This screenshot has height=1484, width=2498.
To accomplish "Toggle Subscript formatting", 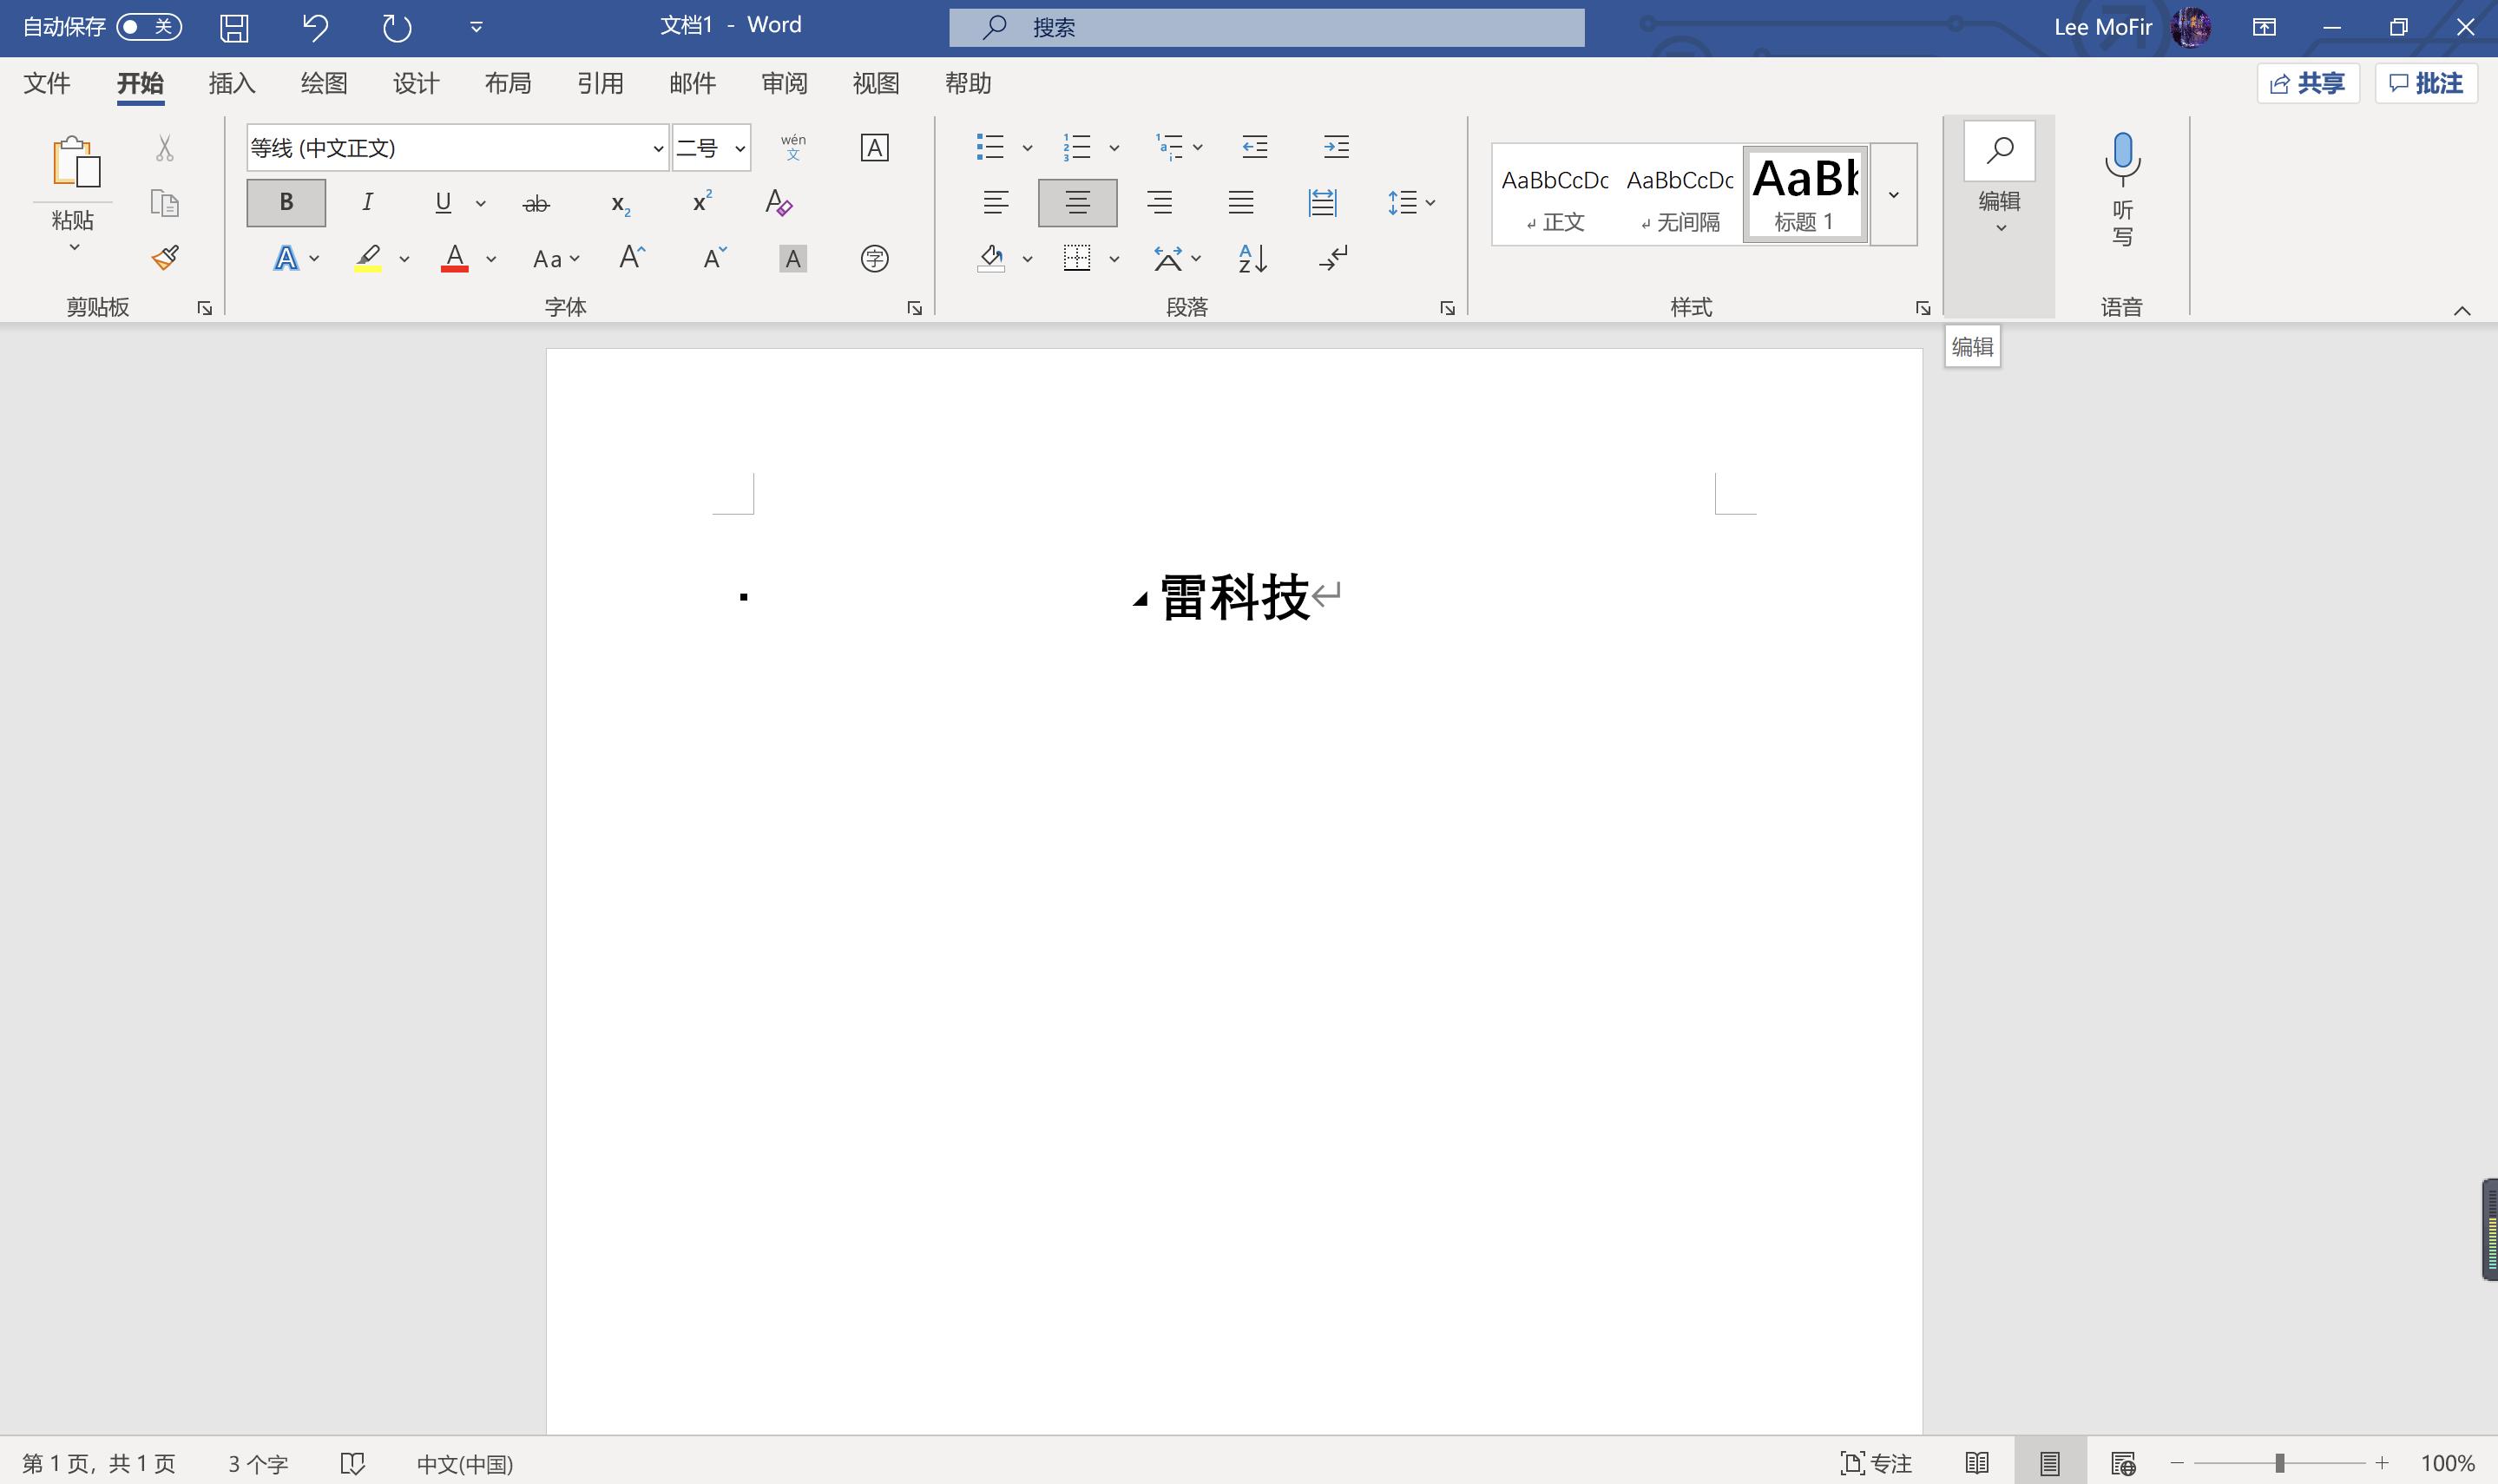I will point(620,204).
